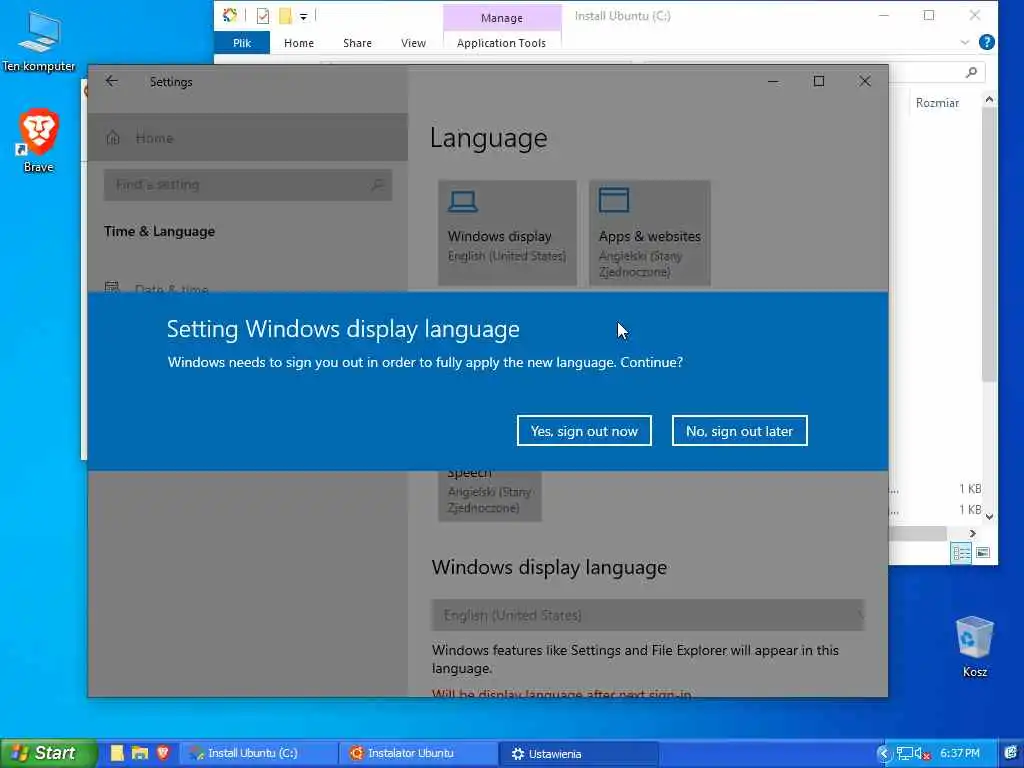Open Home in the Settings sidebar
1024x768 pixels.
248,138
